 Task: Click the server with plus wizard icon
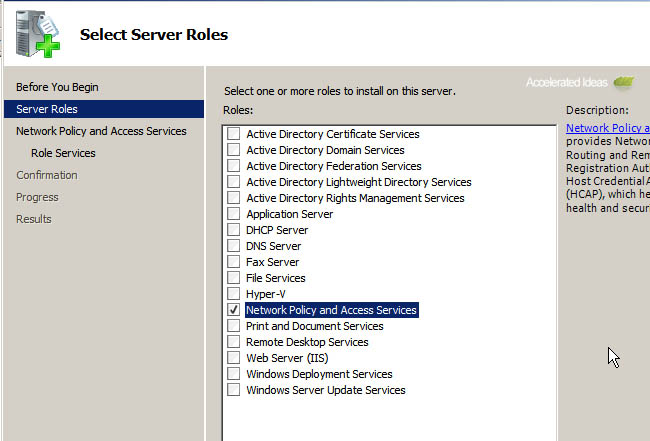(38, 34)
